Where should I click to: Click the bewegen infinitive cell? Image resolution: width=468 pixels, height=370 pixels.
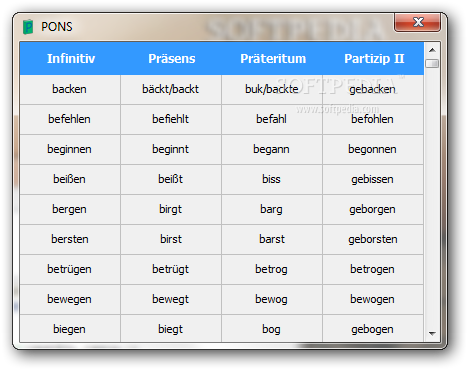pyautogui.click(x=70, y=299)
